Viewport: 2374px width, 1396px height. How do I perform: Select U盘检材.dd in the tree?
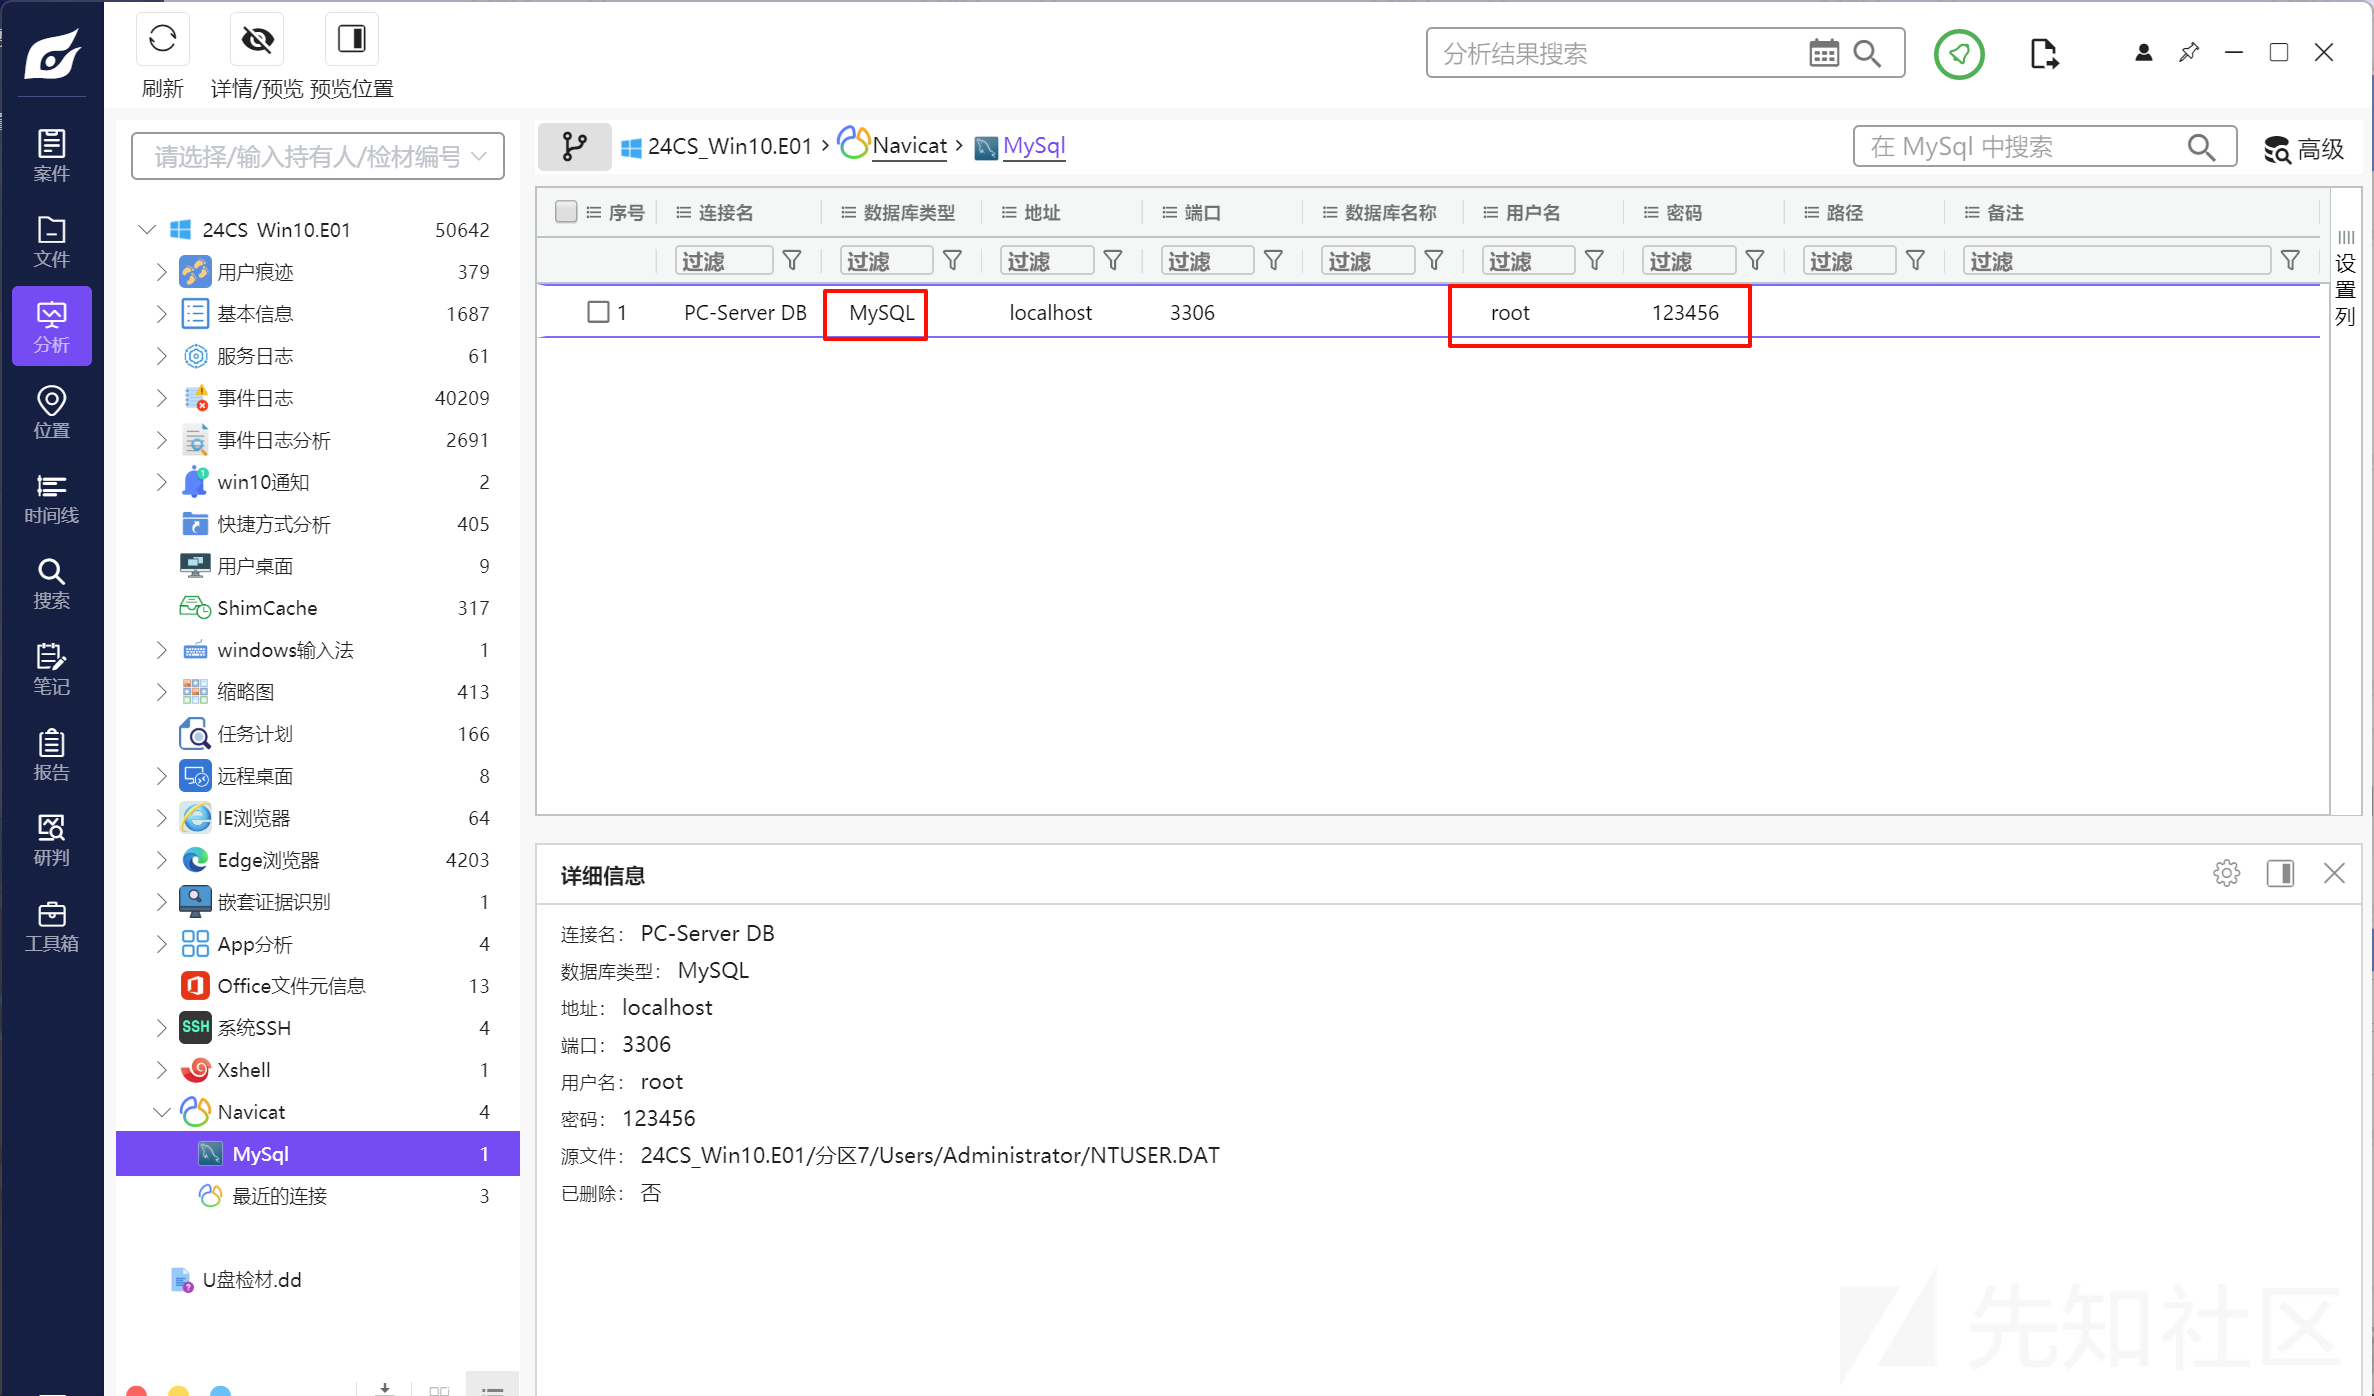[252, 1280]
